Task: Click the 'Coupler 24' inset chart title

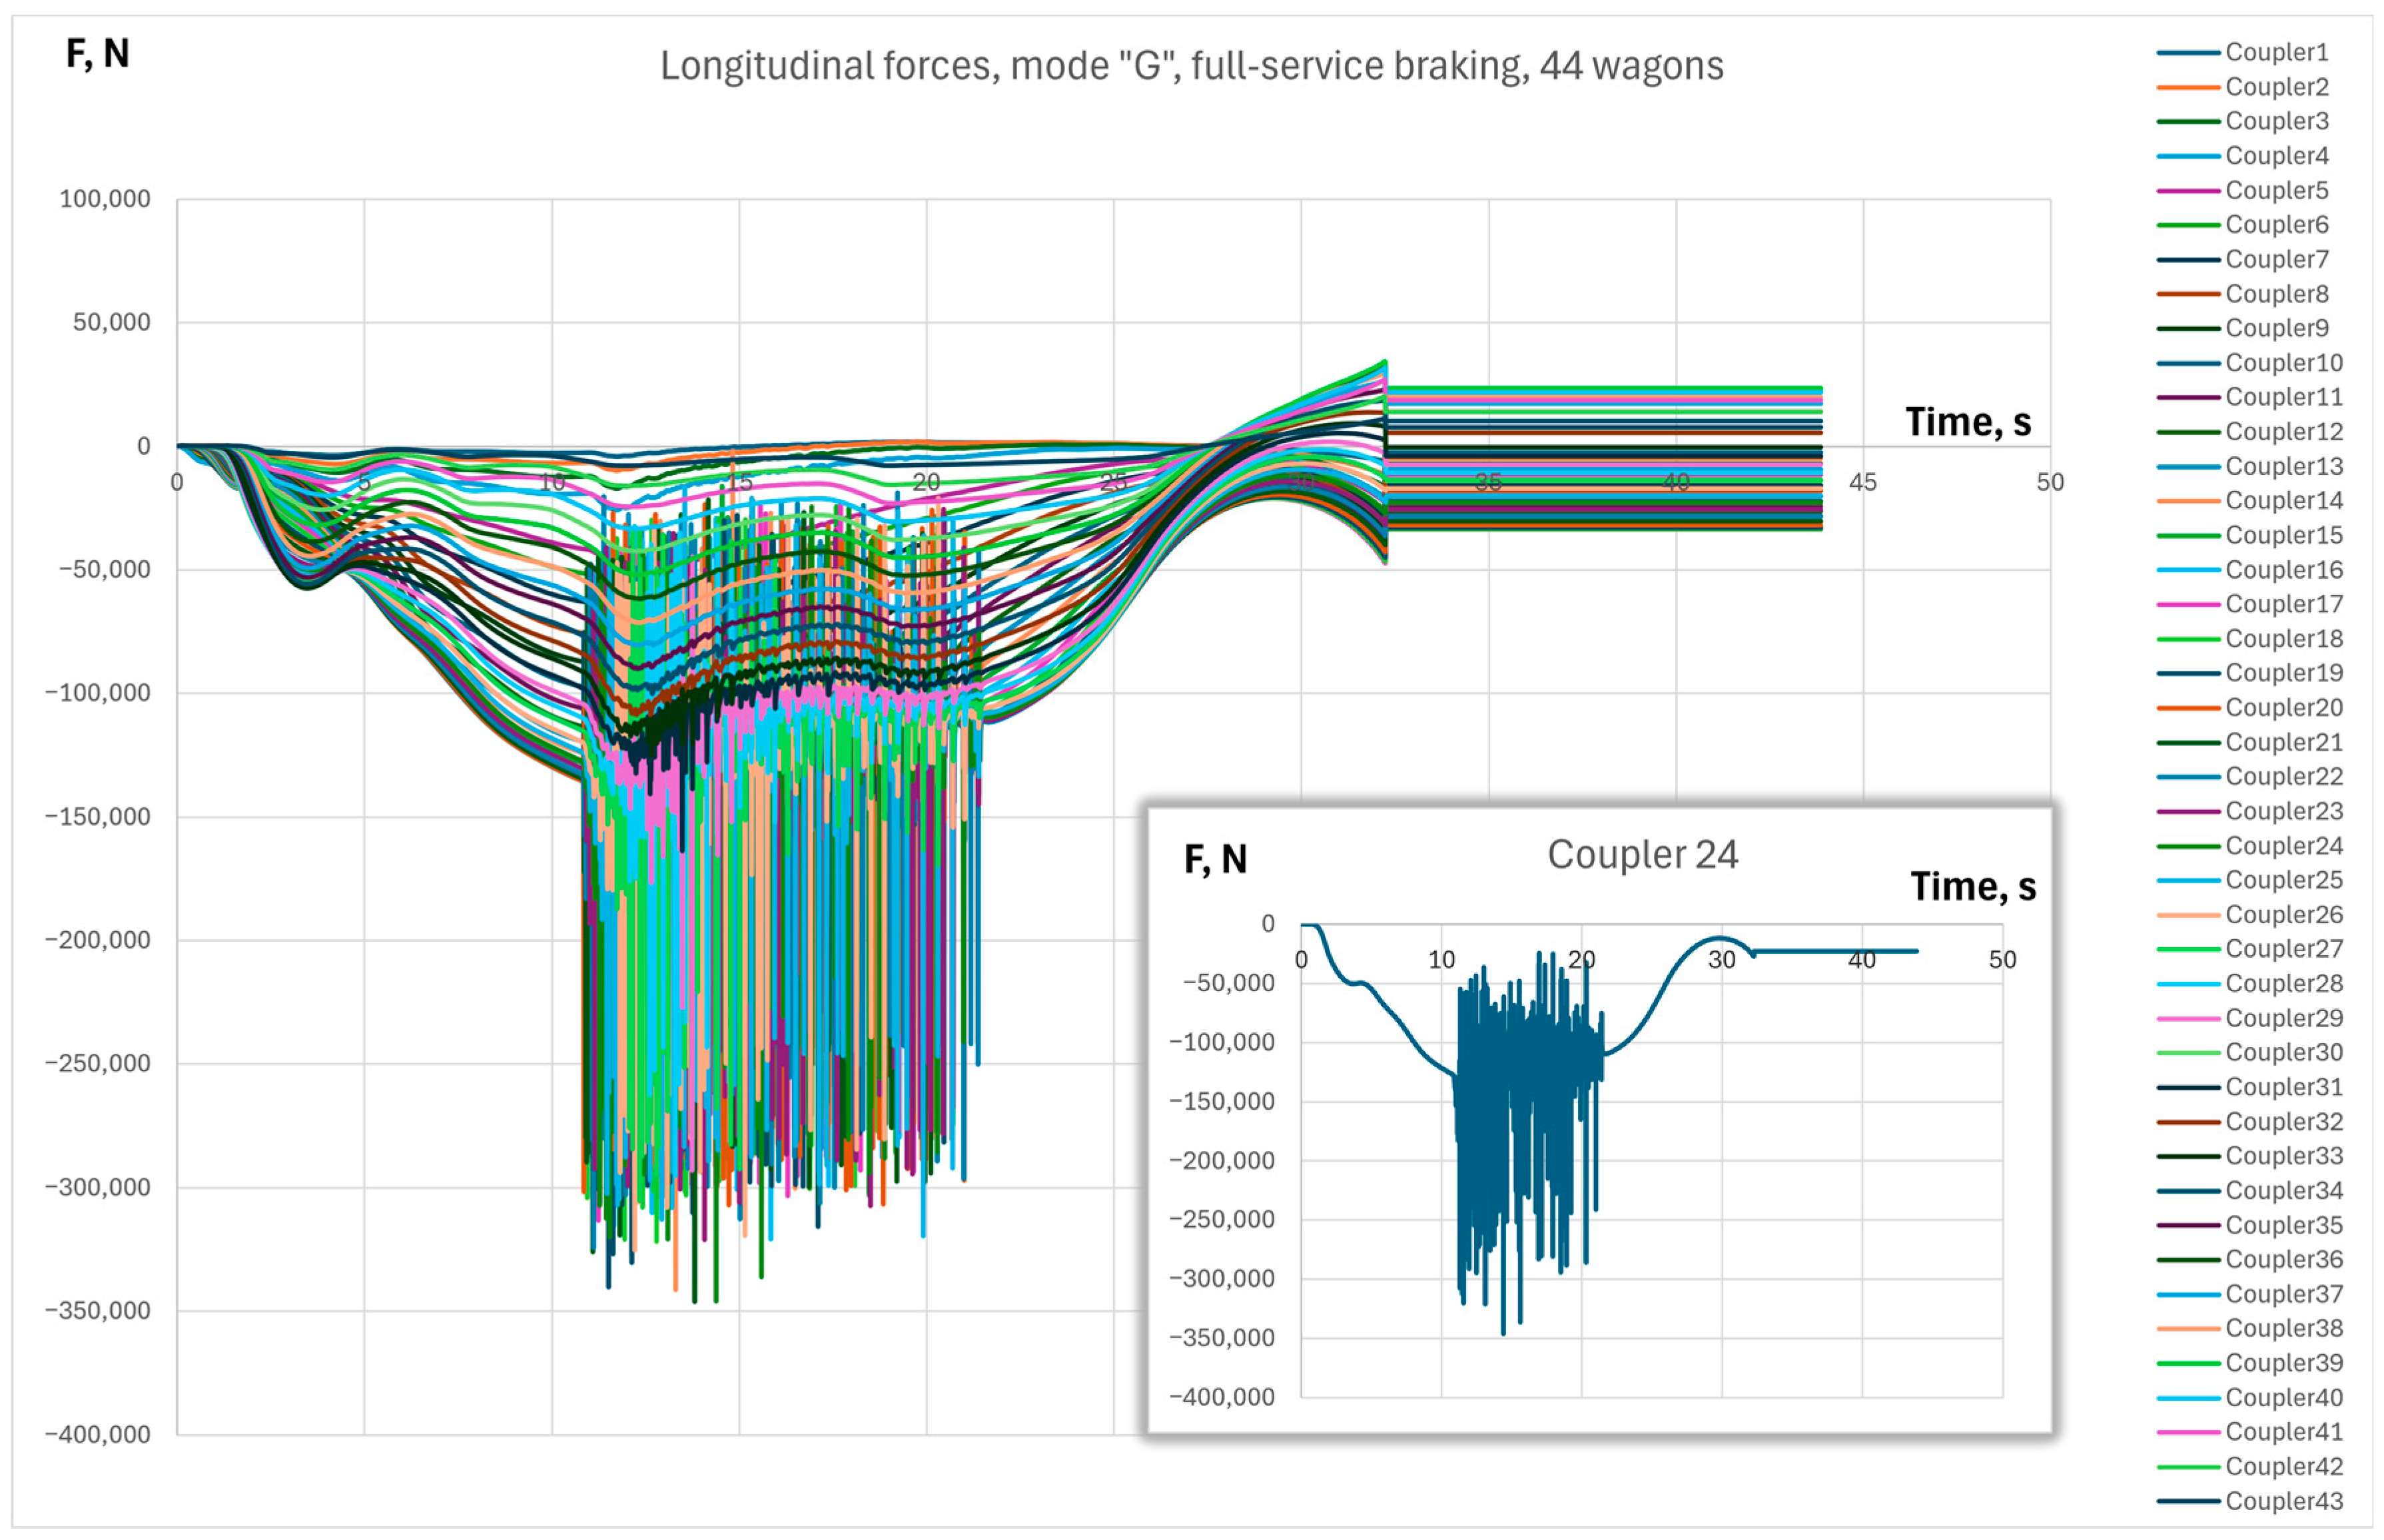Action: pyautogui.click(x=1642, y=854)
